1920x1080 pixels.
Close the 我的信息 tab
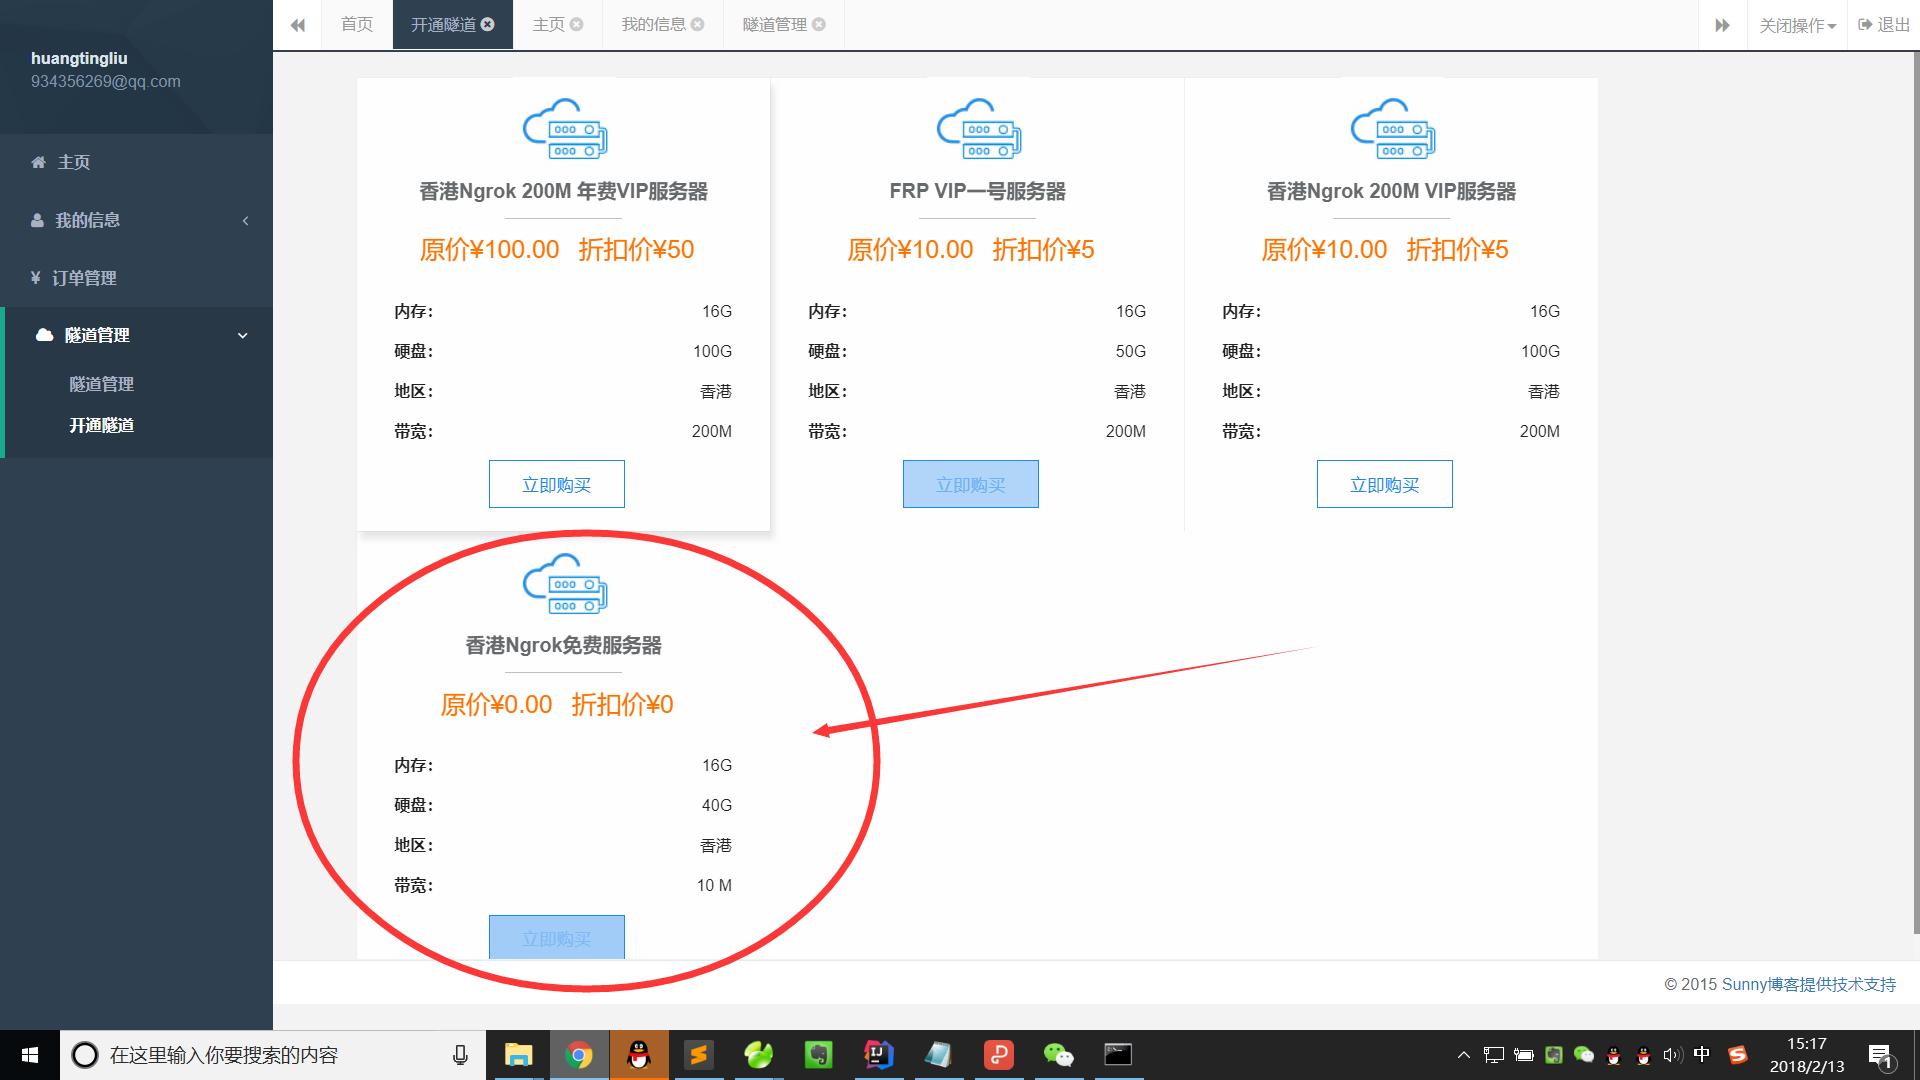coord(699,24)
